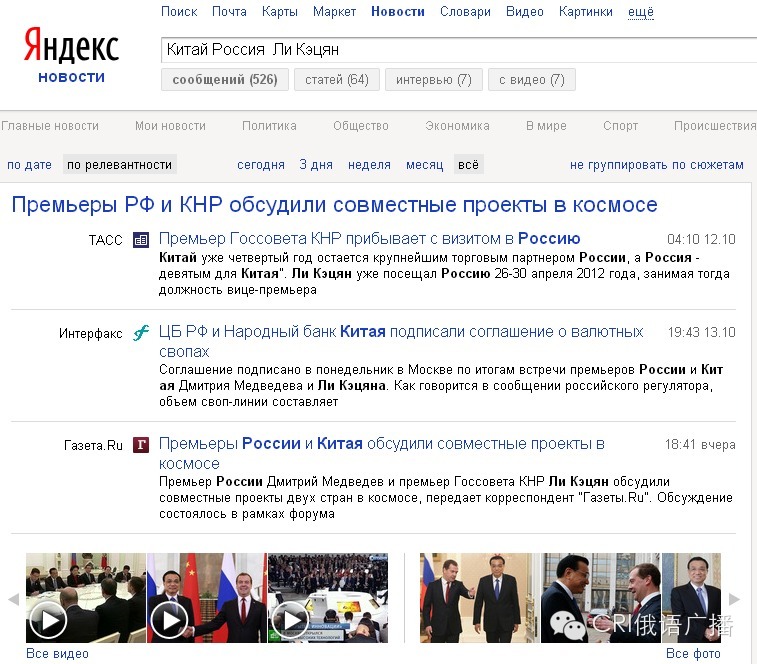Sort results по дате

(29, 165)
